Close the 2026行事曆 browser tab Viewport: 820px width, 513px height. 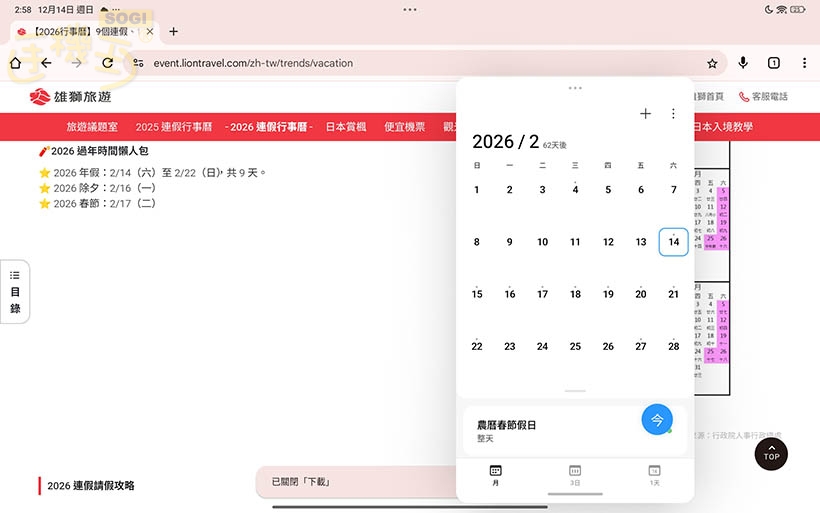coord(150,31)
